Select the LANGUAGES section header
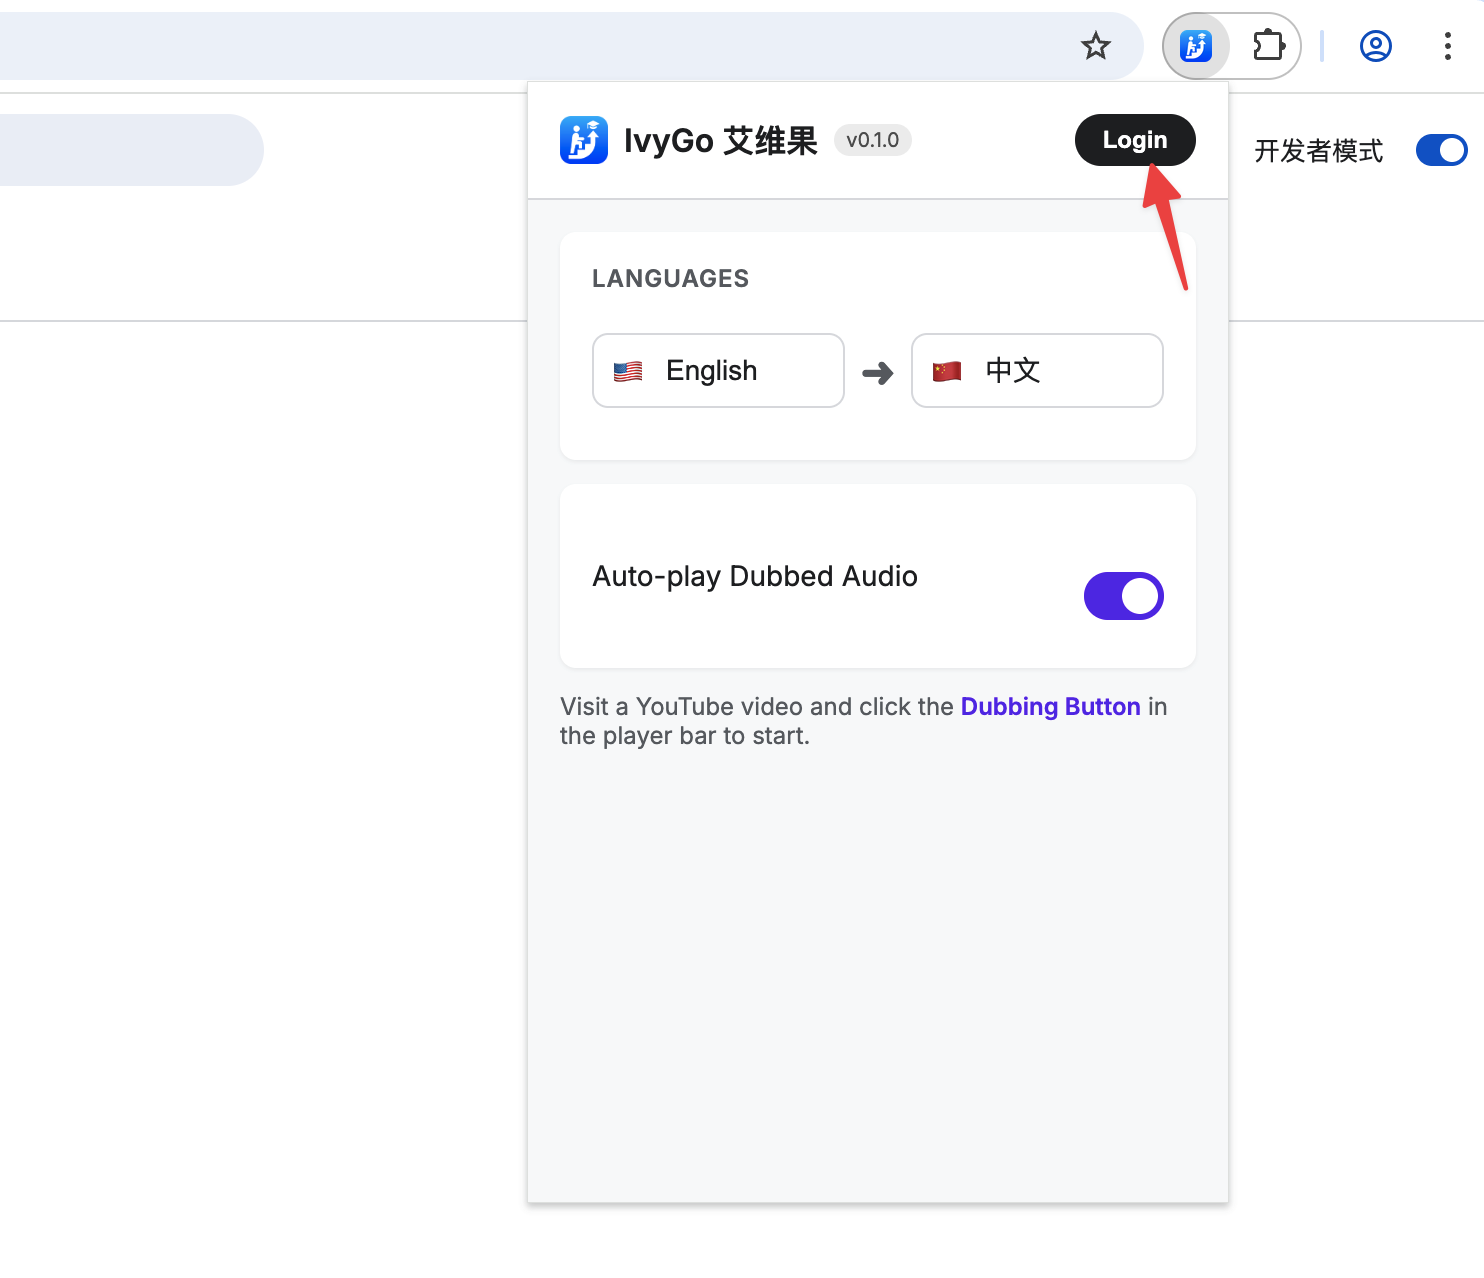 click(x=670, y=278)
